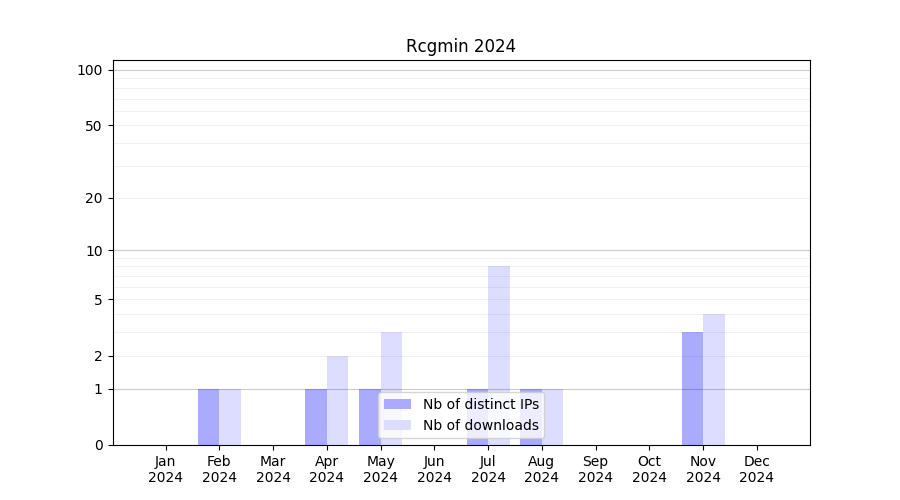The width and height of the screenshot is (900, 500).
Task: Click the 'Jan 2024' x-axis label
Action: point(166,469)
